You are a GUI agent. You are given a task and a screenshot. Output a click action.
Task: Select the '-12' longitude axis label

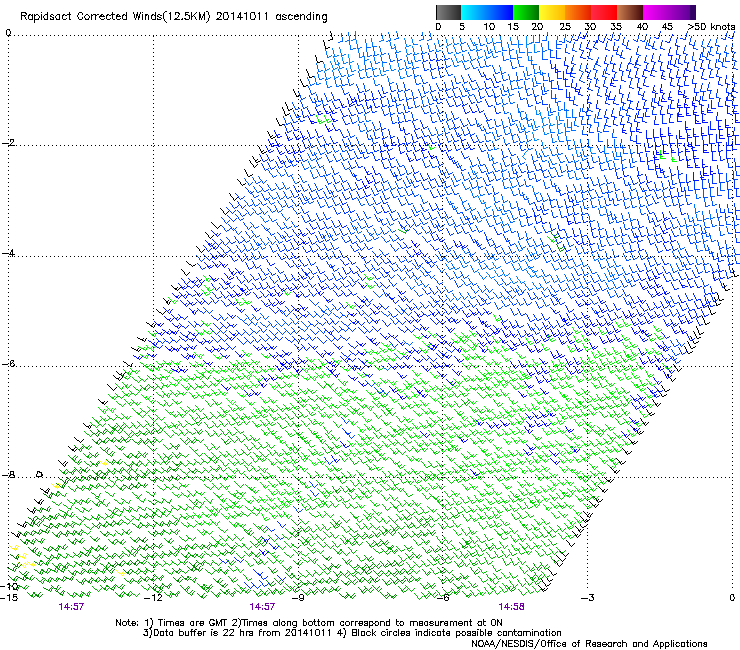153,598
